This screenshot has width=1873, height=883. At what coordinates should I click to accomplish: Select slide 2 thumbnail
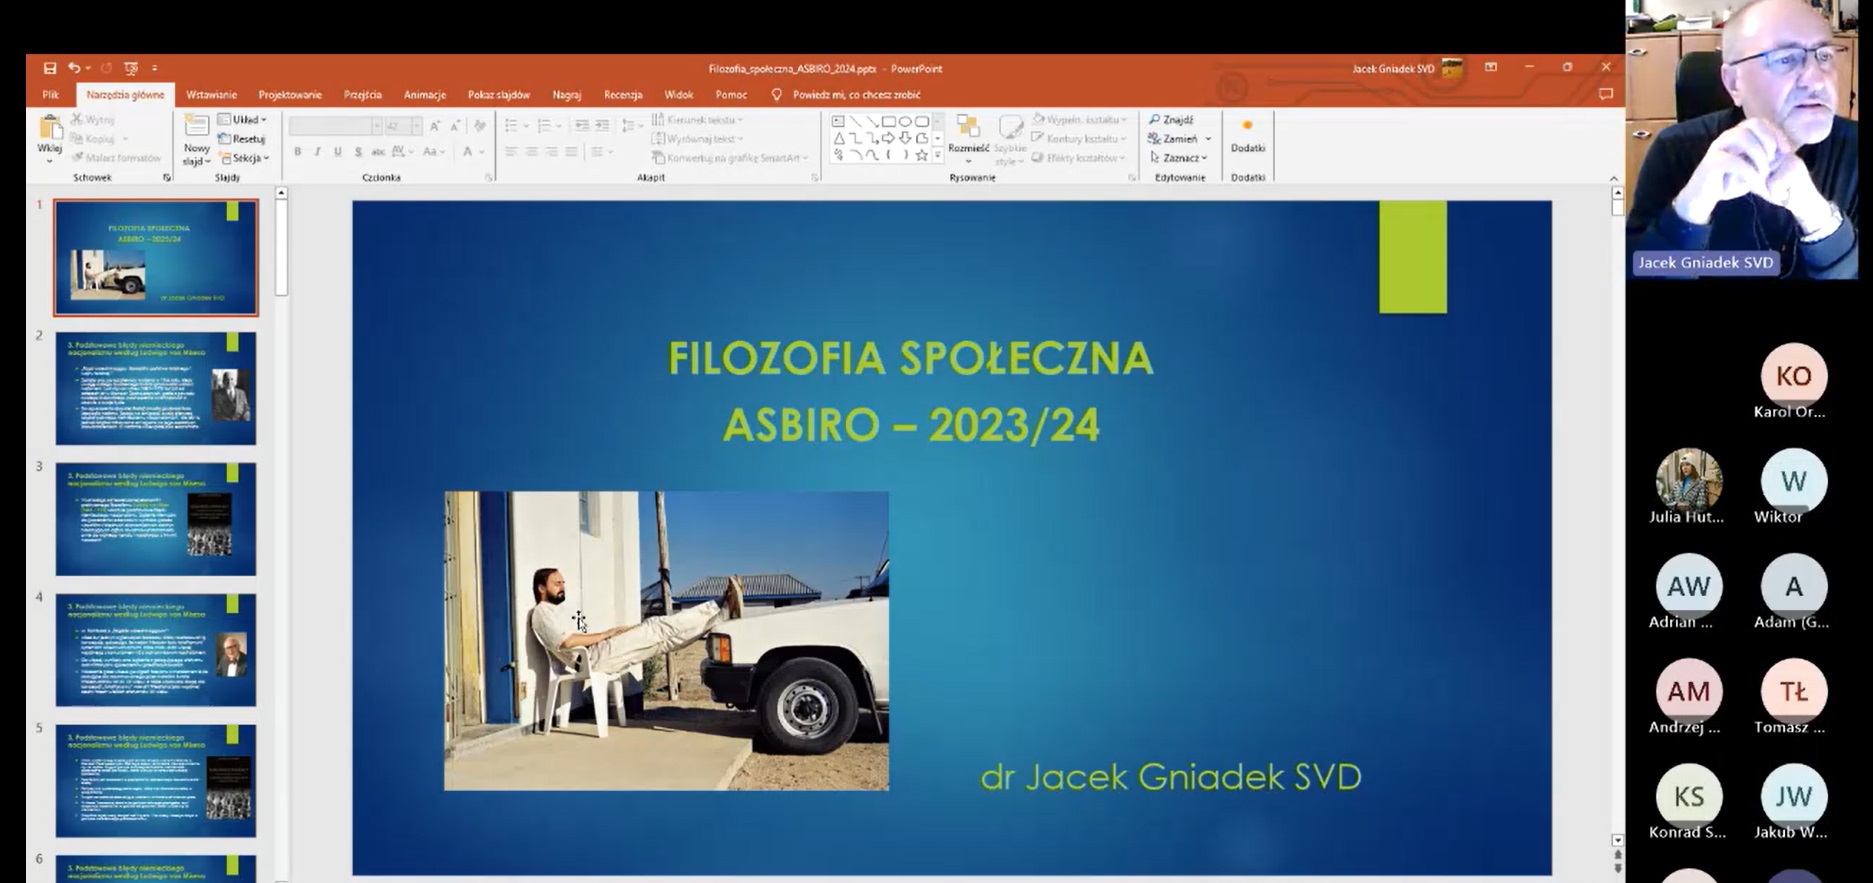coord(156,388)
